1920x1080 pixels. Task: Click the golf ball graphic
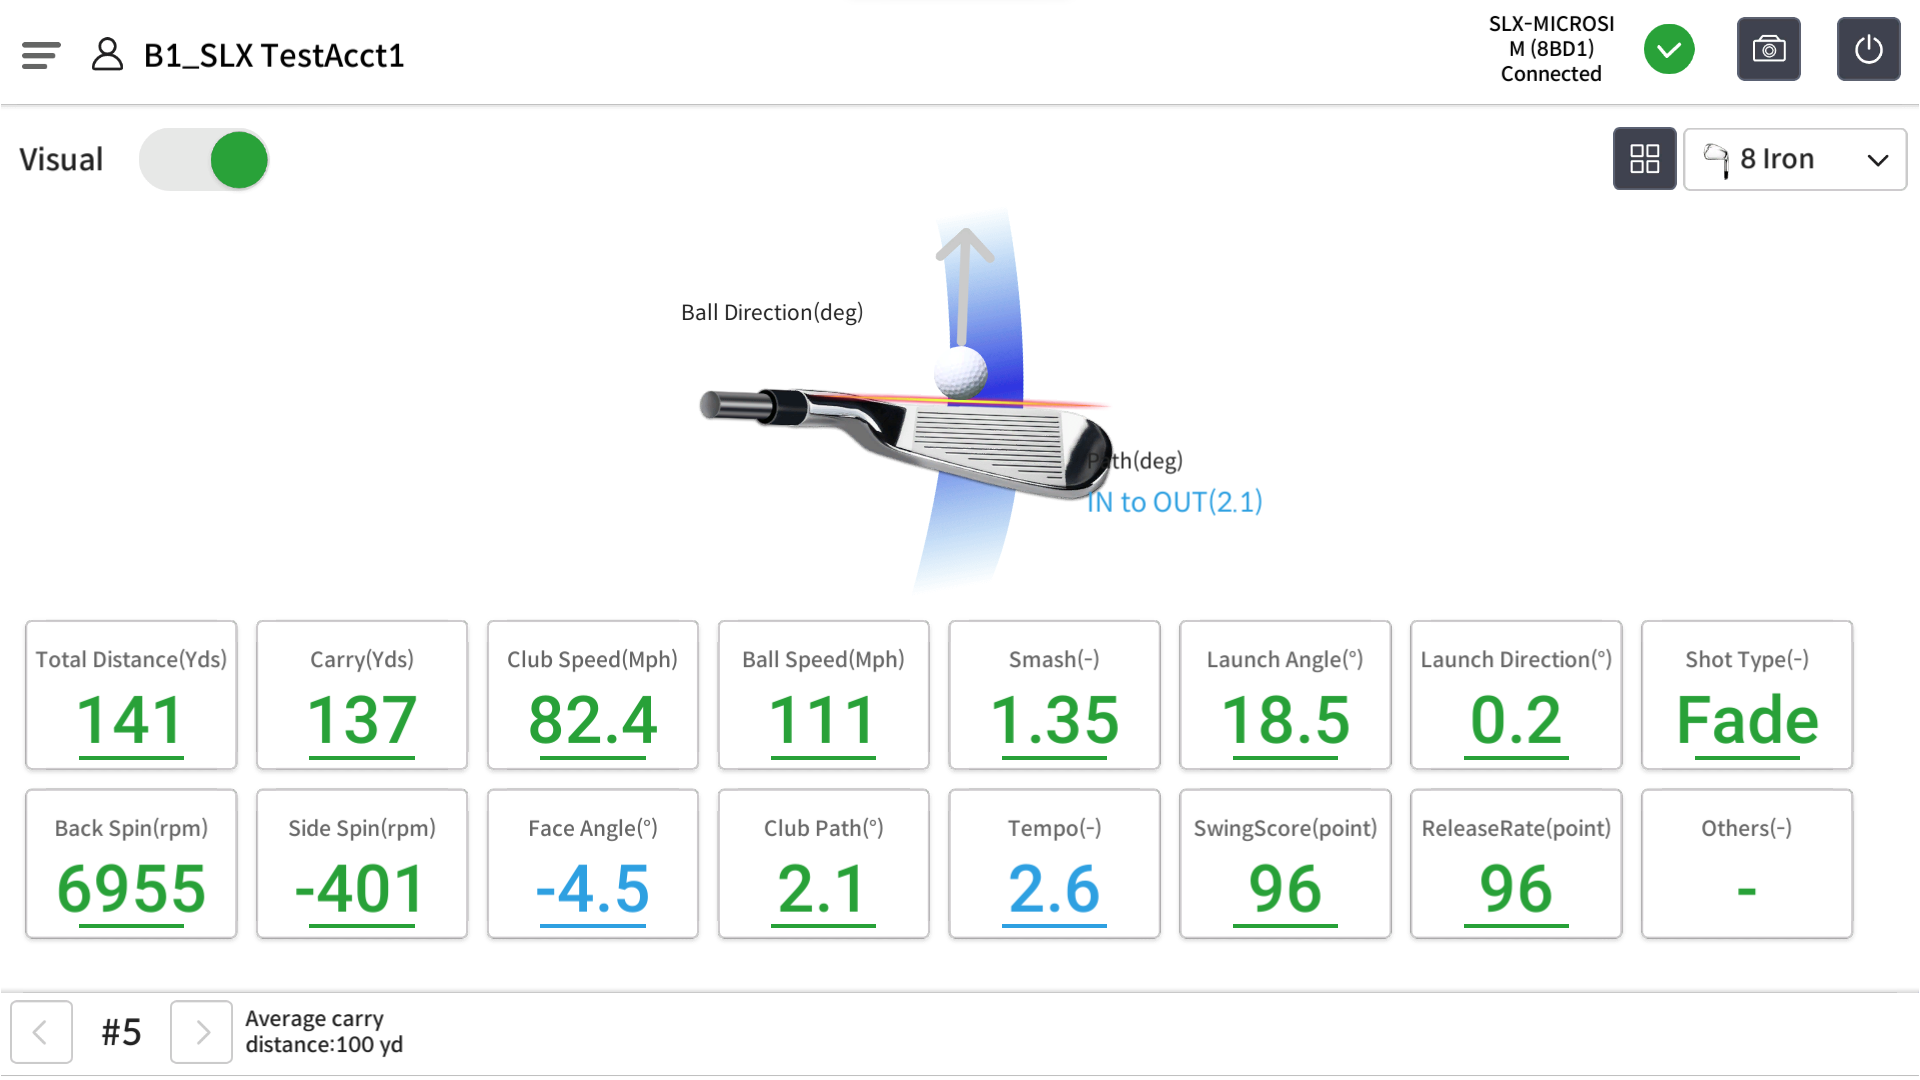coord(960,372)
